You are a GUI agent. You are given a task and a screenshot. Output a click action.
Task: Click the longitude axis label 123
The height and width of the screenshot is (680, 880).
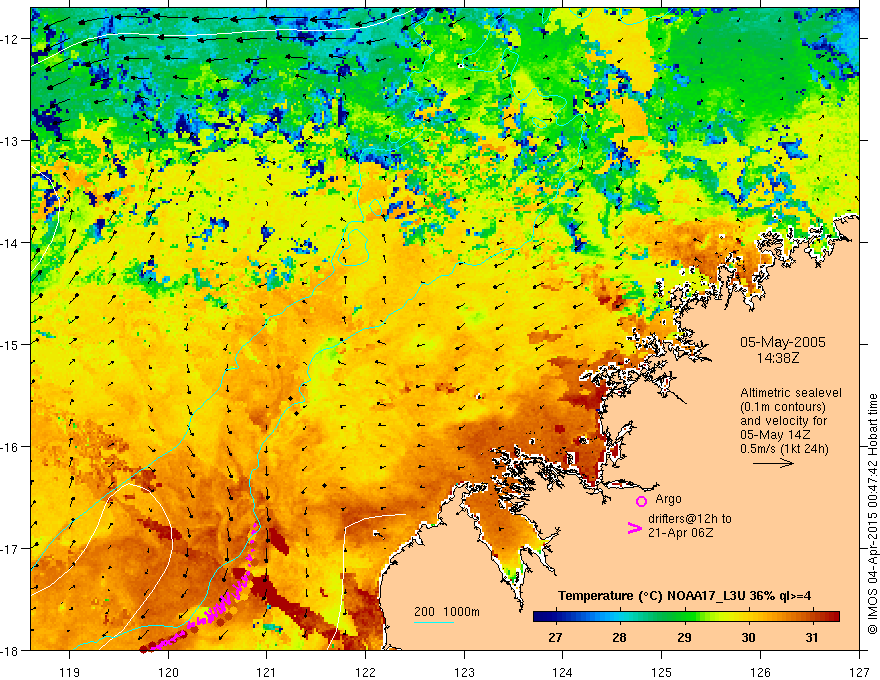click(464, 672)
